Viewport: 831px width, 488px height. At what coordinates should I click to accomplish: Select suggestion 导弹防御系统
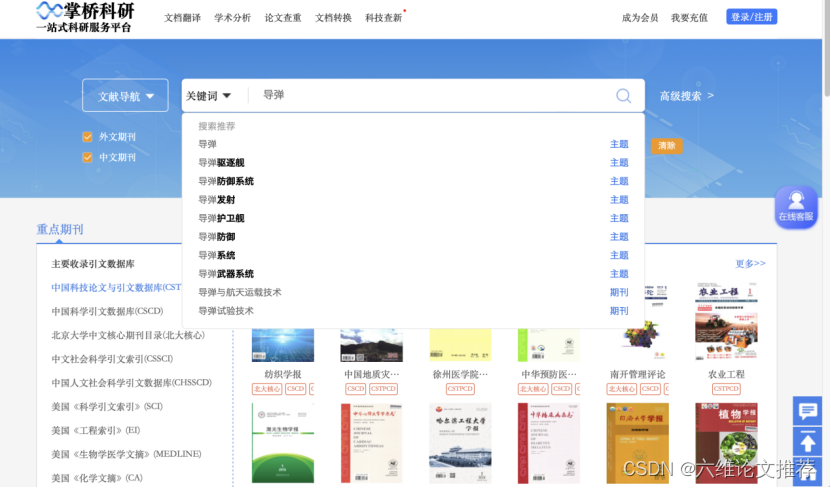pos(413,181)
